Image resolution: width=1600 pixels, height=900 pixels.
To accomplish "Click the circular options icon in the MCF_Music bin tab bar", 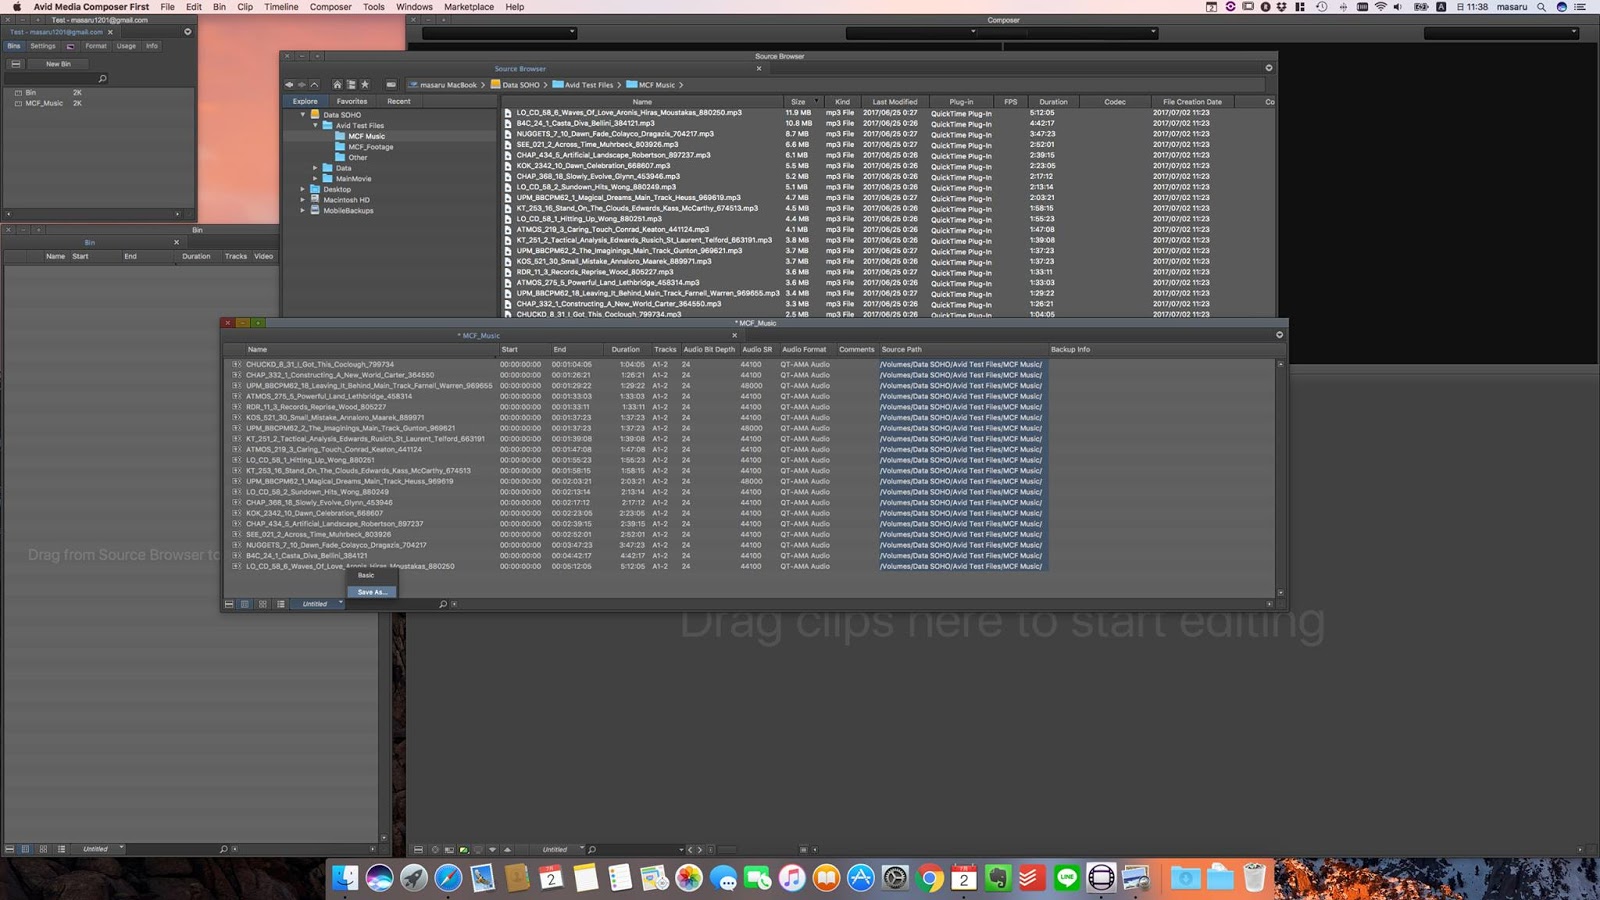I will pyautogui.click(x=1279, y=335).
